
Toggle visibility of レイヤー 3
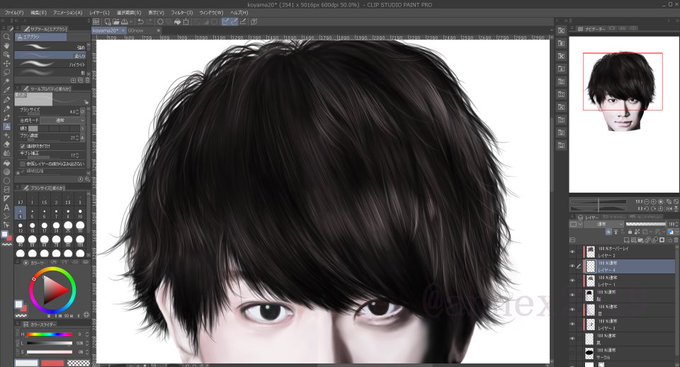[572, 324]
